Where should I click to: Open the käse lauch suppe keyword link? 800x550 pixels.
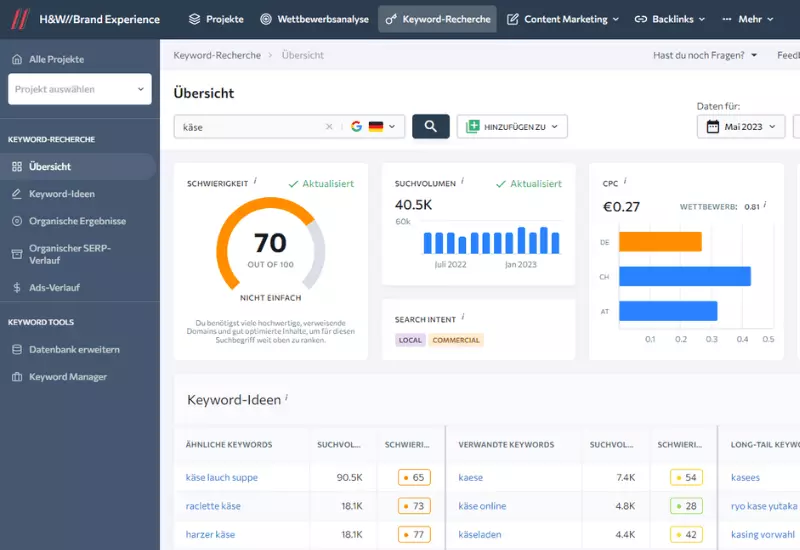[221, 478]
